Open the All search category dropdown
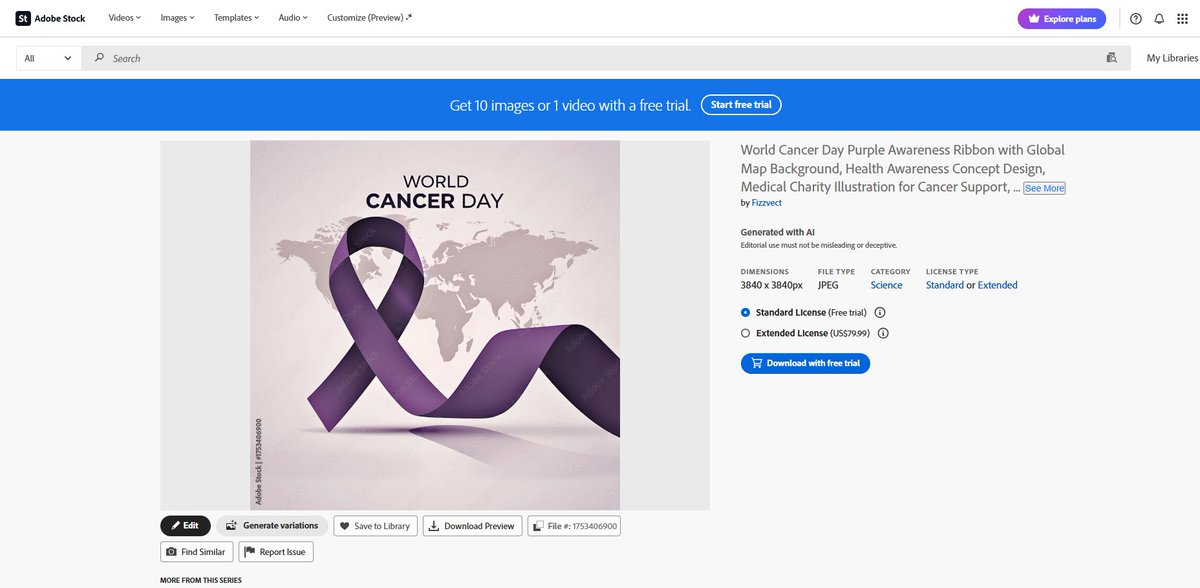Viewport: 1200px width, 588px height. coord(48,58)
